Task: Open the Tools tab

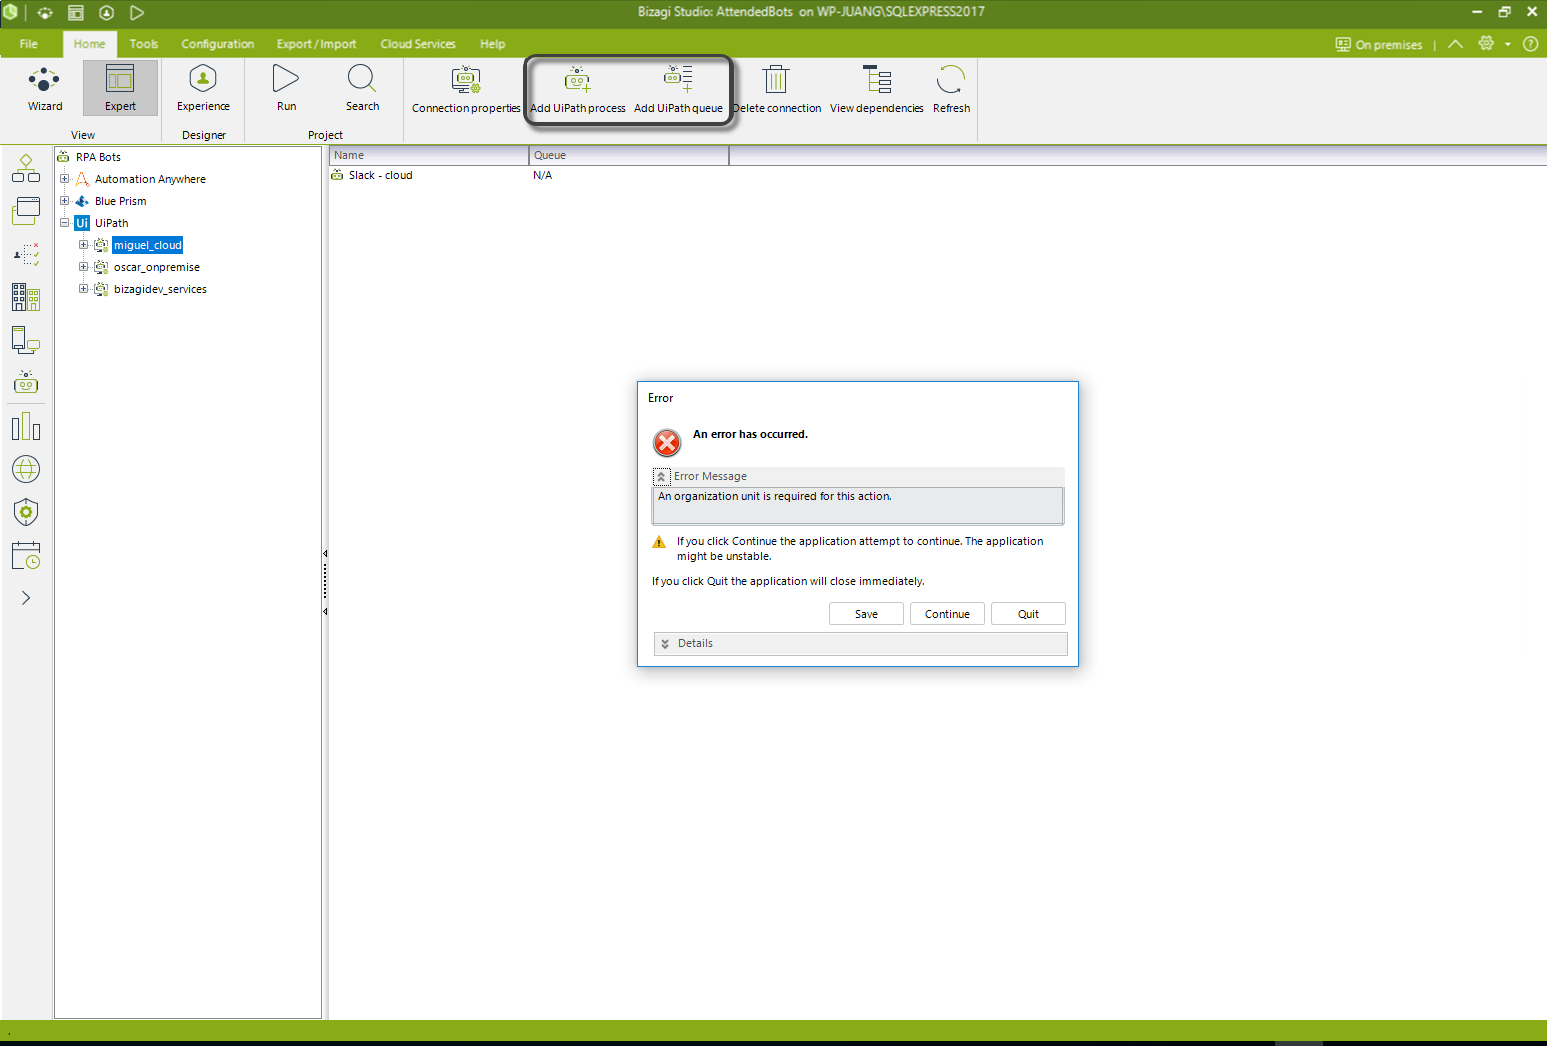Action: (x=144, y=44)
